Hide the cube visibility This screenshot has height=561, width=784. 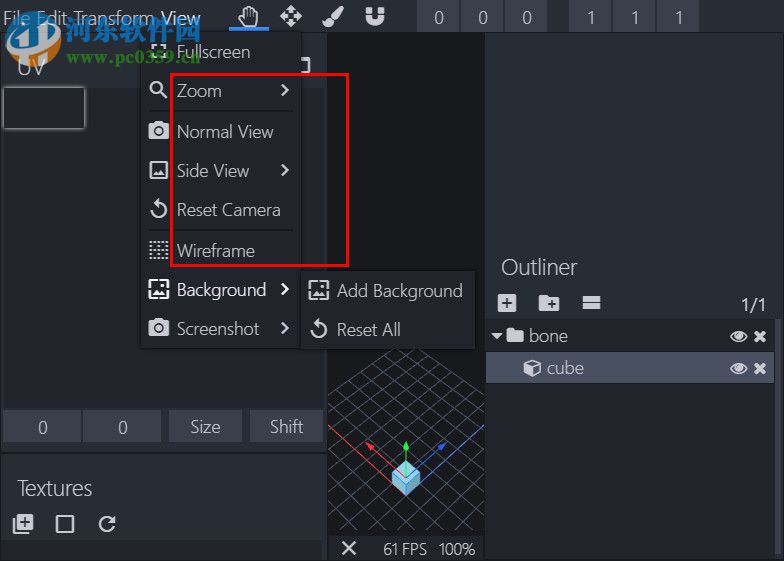(738, 368)
